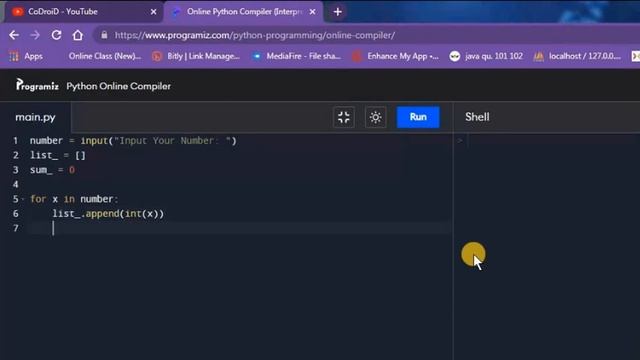The width and height of the screenshot is (640, 360).
Task: Click the 'Python Online Compiler' title
Action: [118, 86]
